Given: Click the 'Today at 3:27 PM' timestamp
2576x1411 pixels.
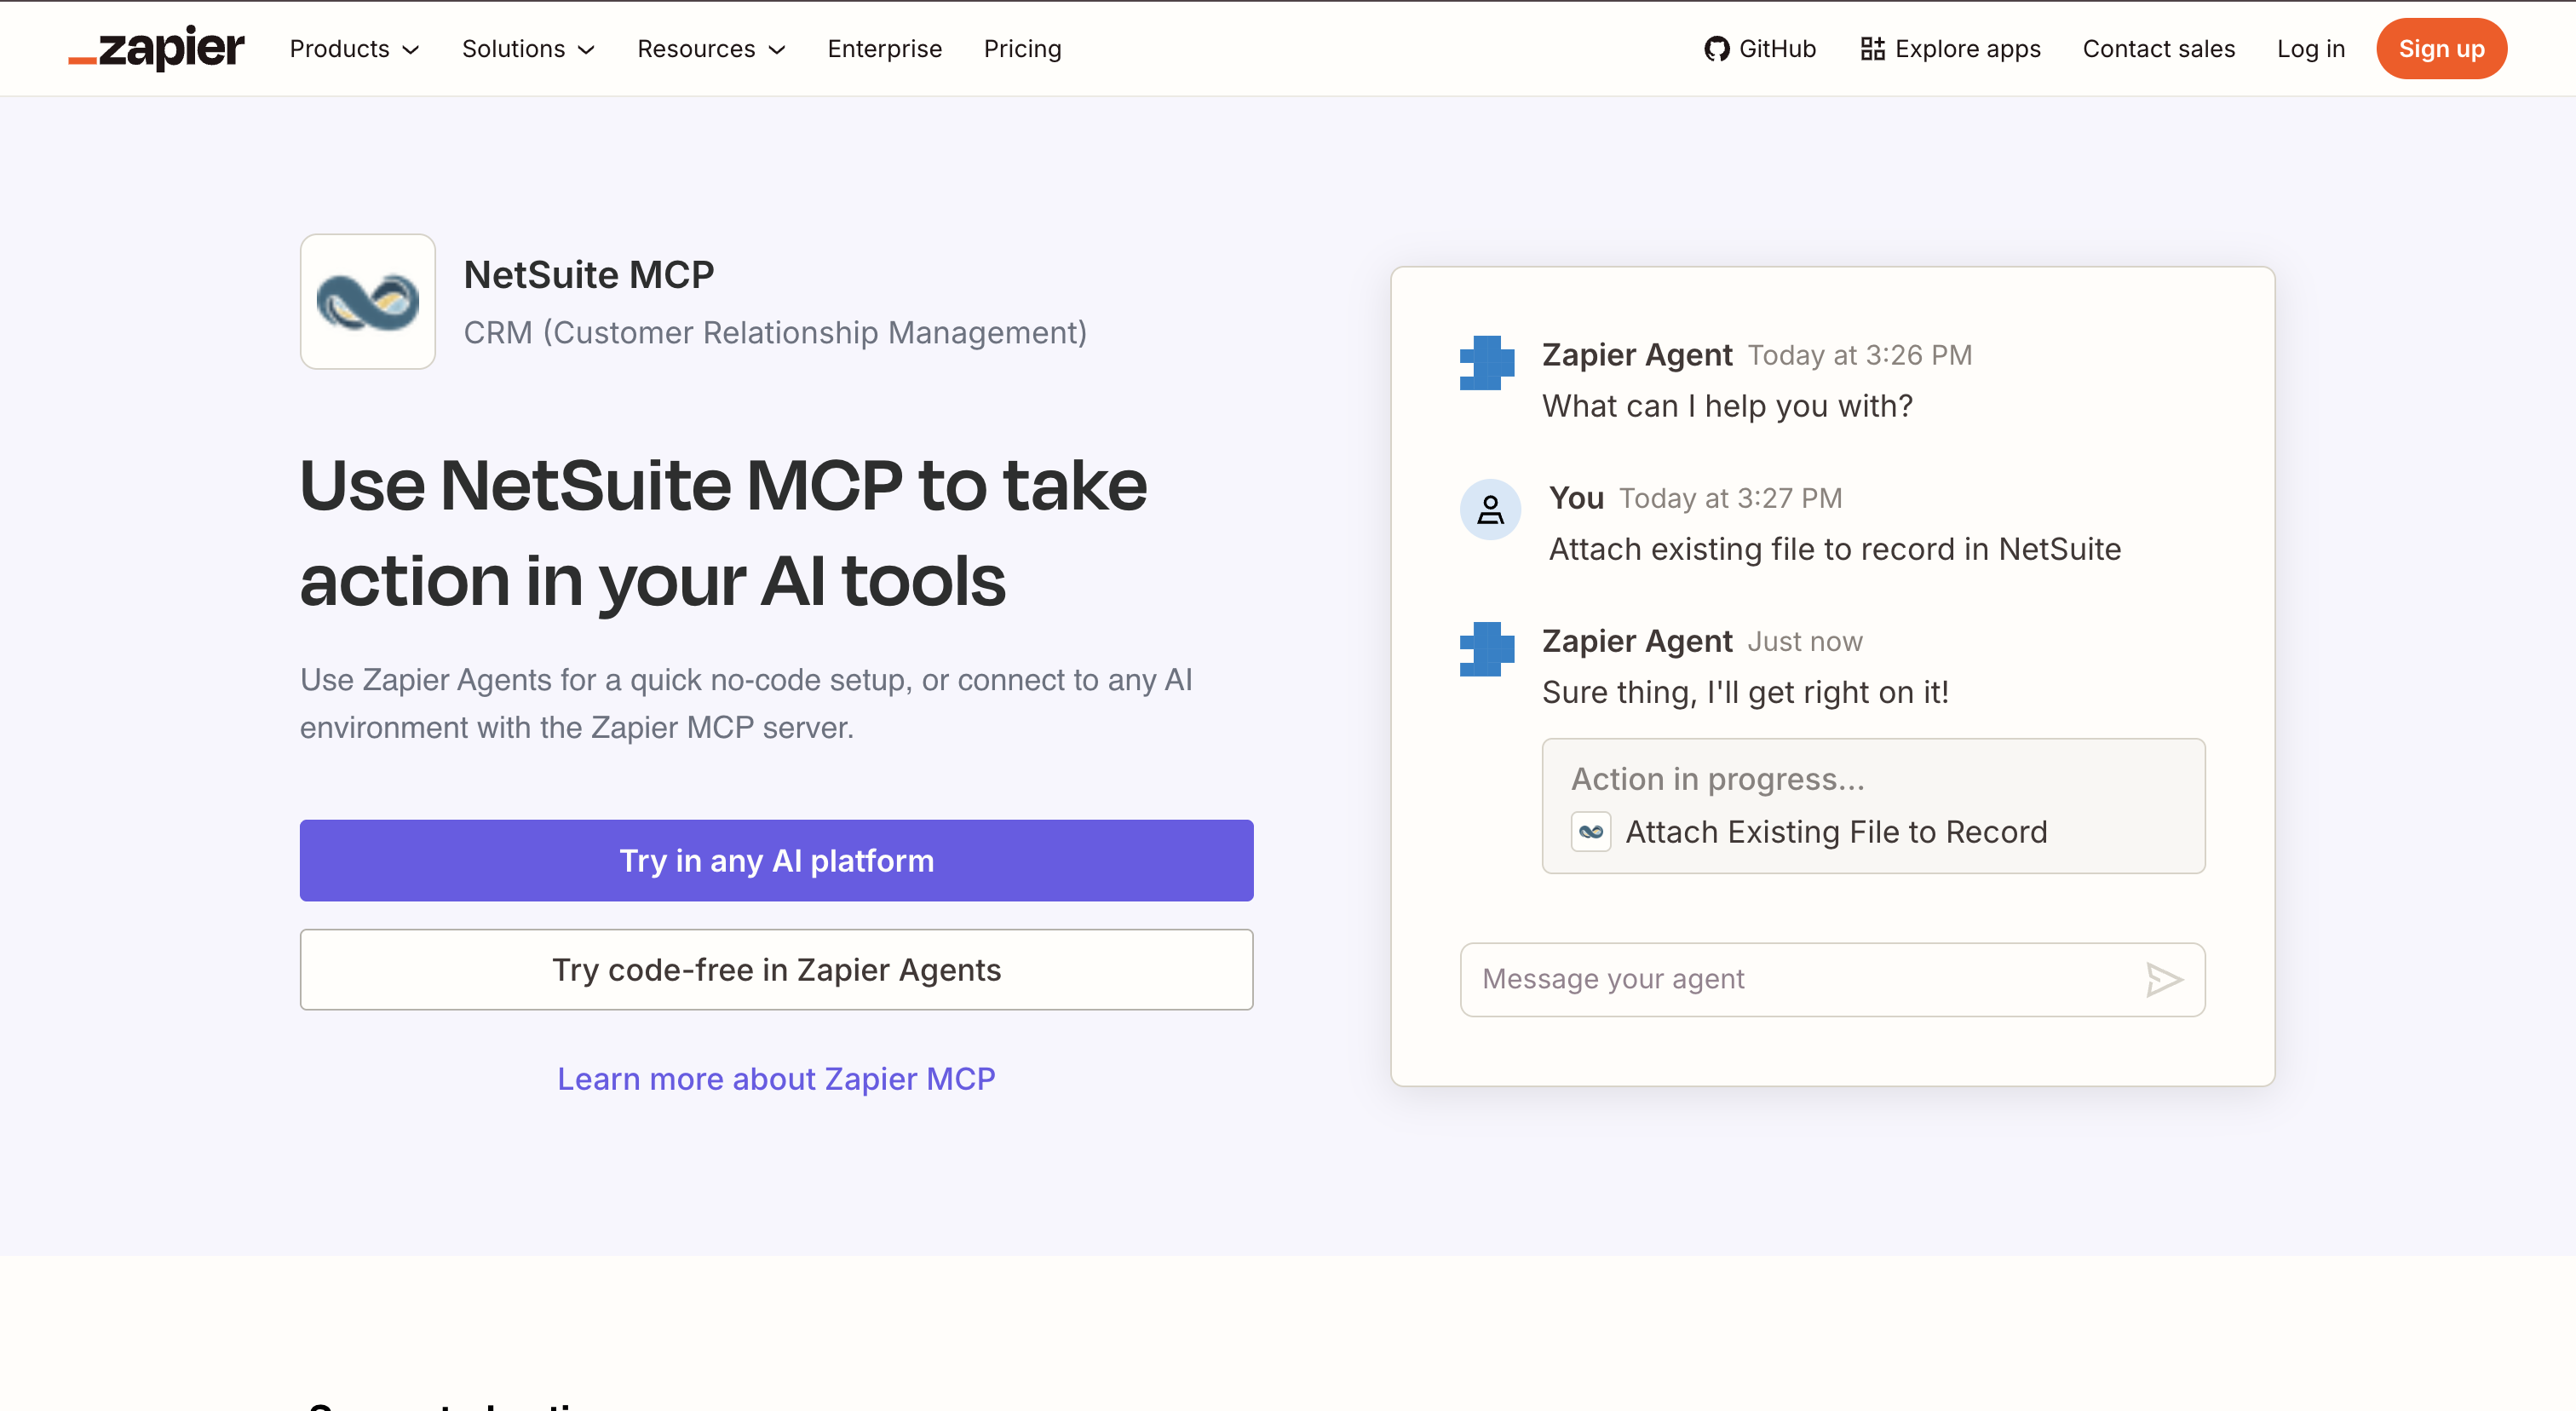Looking at the screenshot, I should pos(1730,498).
